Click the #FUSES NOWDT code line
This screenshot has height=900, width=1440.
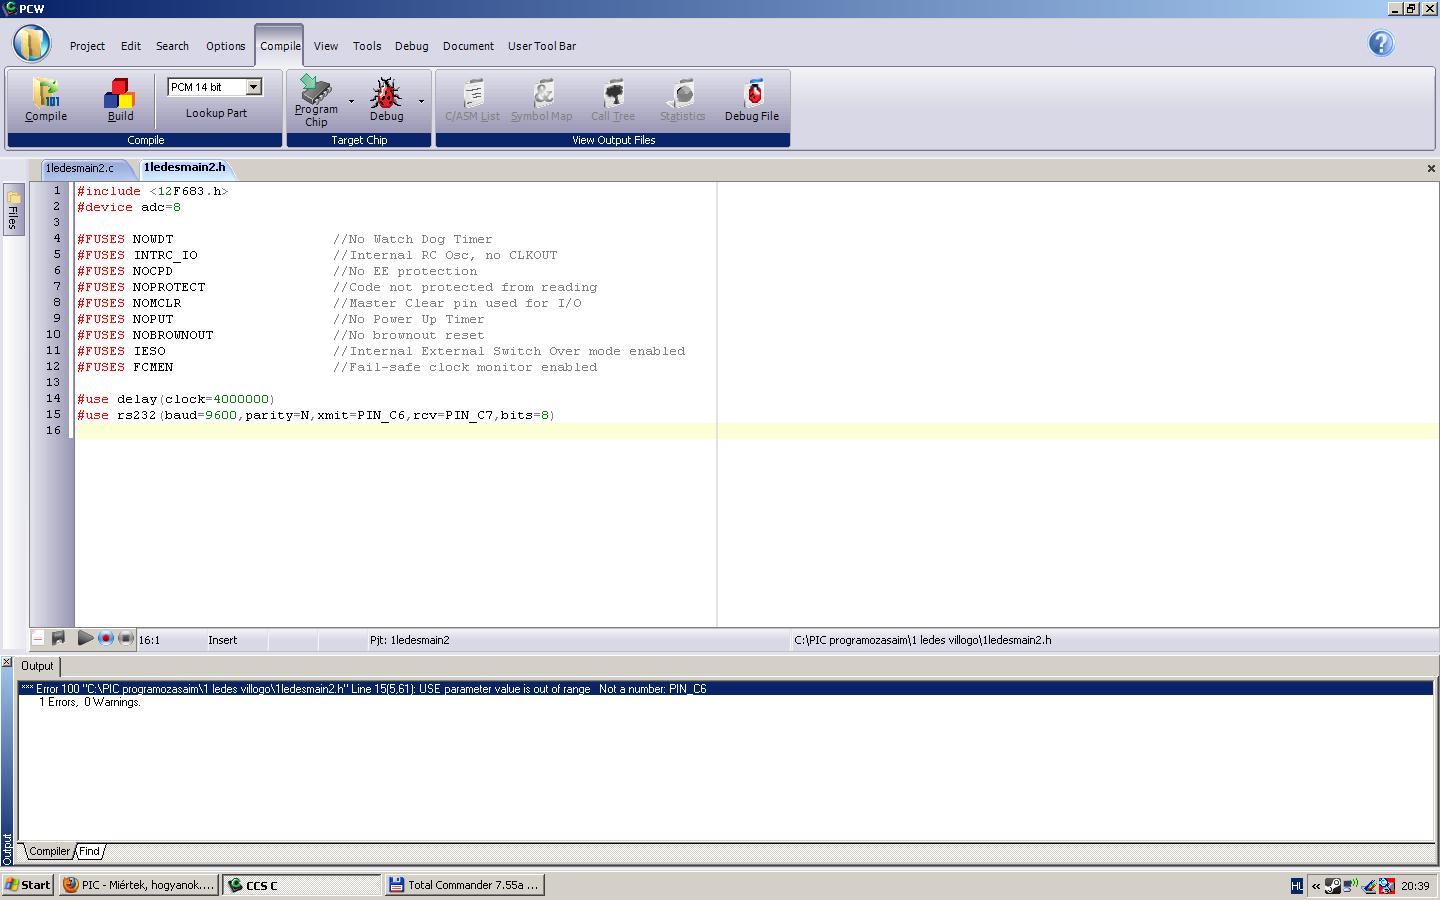tap(125, 239)
